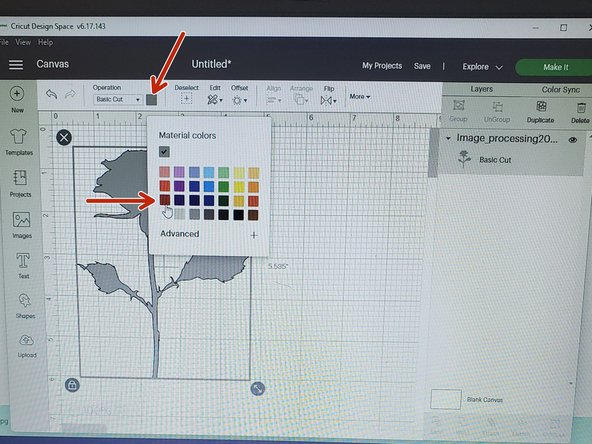Pick the bright red swatch in the second row

coord(165,186)
